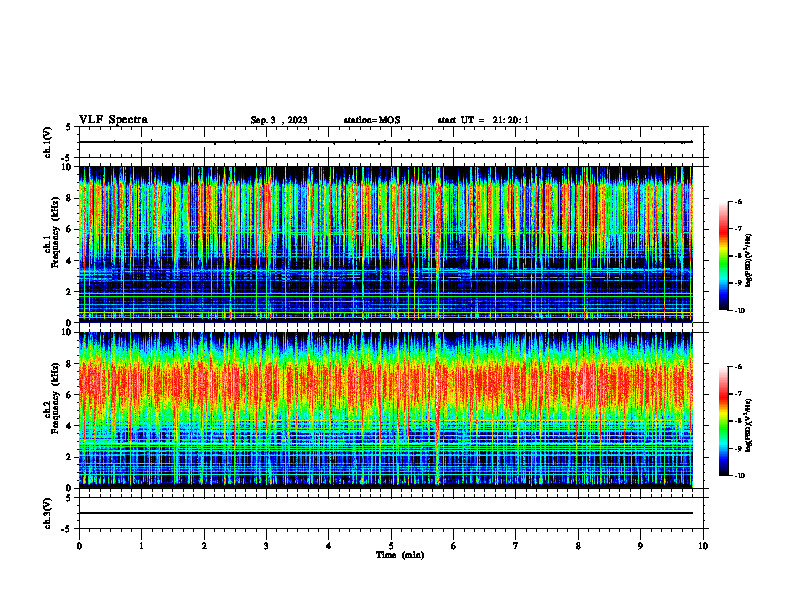
Task: Click the 'ch.3(V)' axis label
Action: pos(48,513)
